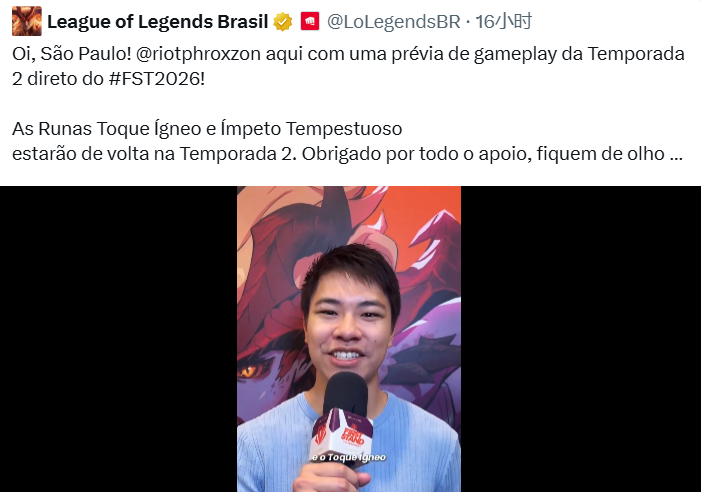The height and width of the screenshot is (492, 701).
Task: Open the League of Legends Brasil display name
Action: tap(157, 21)
